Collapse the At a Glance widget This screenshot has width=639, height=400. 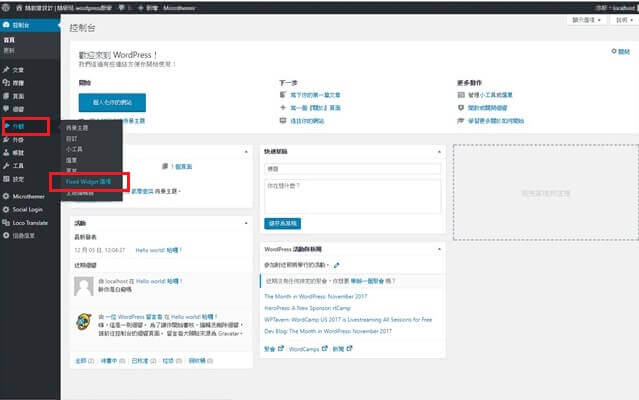[x=246, y=152]
